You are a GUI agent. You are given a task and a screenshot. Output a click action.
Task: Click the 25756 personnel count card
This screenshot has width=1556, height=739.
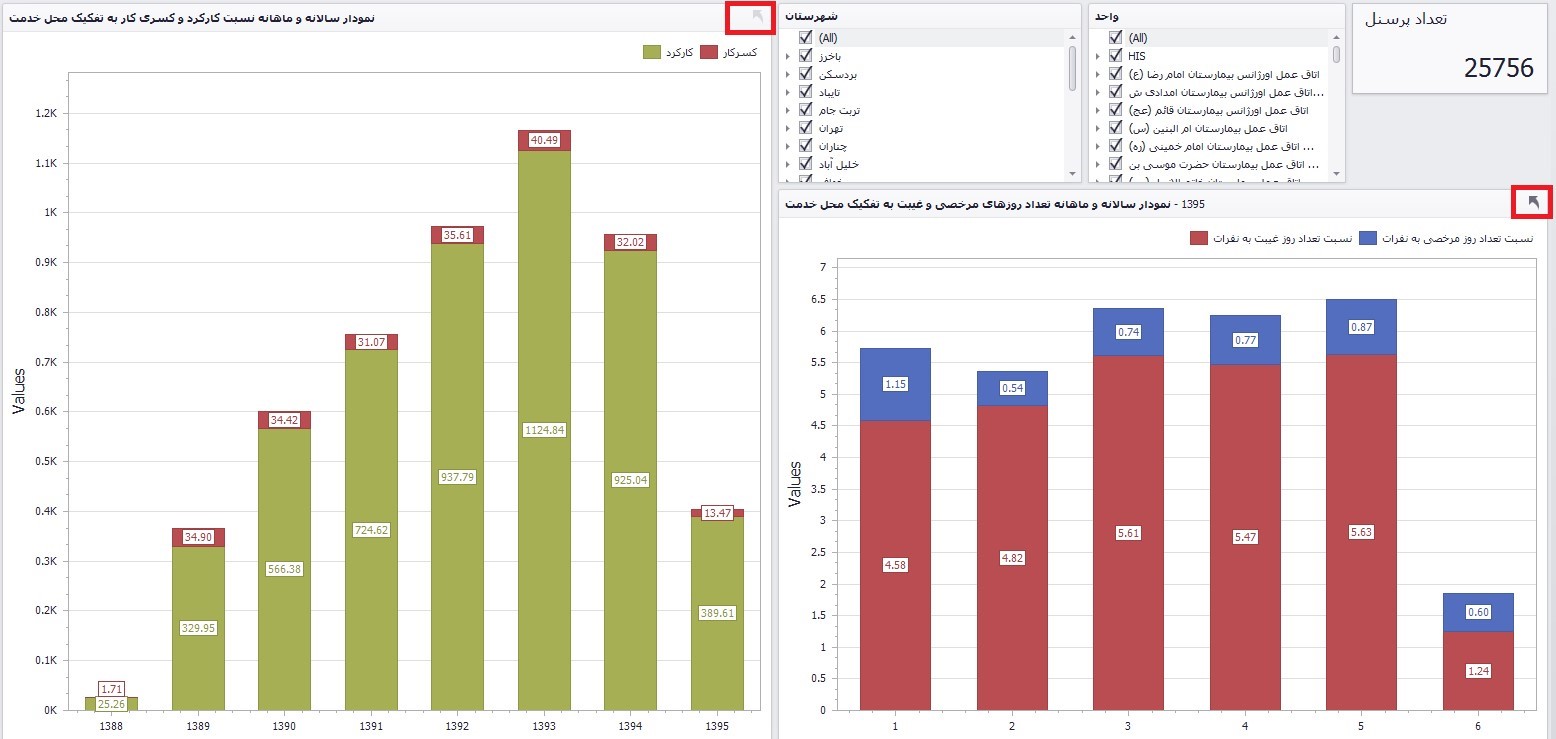pos(1452,49)
